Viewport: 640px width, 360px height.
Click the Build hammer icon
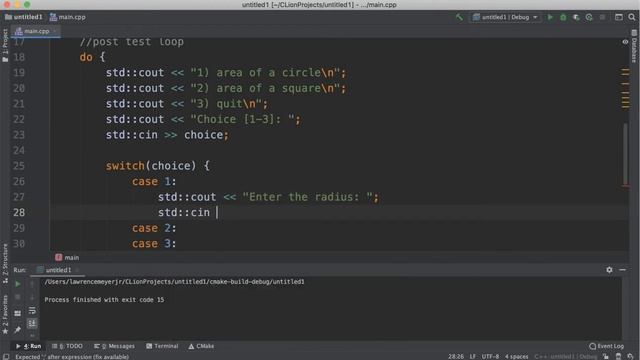(x=459, y=17)
